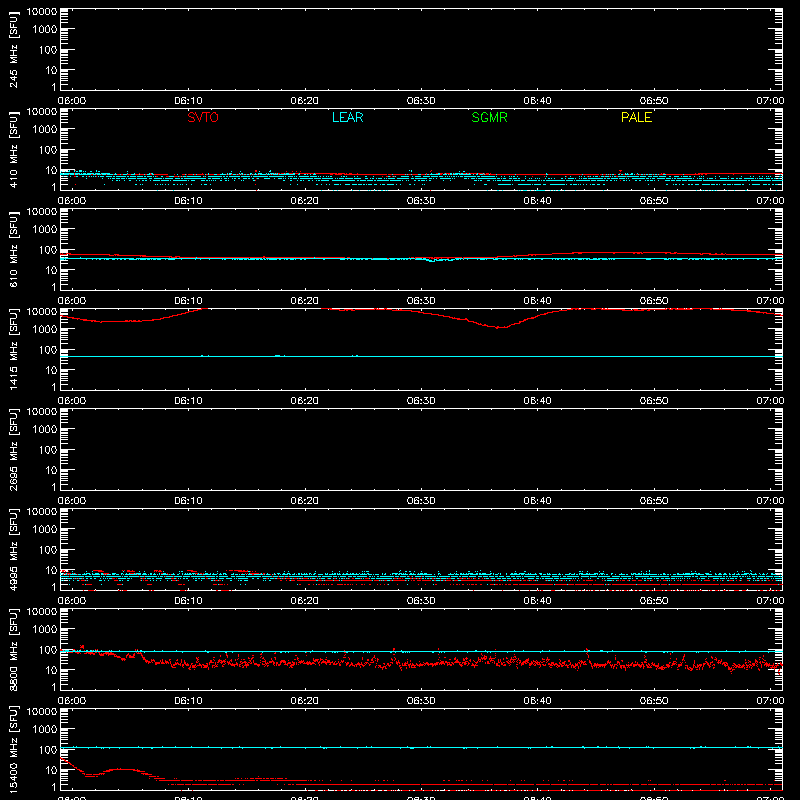The image size is (800, 800).
Task: Click '06:40' below the 410 MHz panel
Action: [x=537, y=201]
